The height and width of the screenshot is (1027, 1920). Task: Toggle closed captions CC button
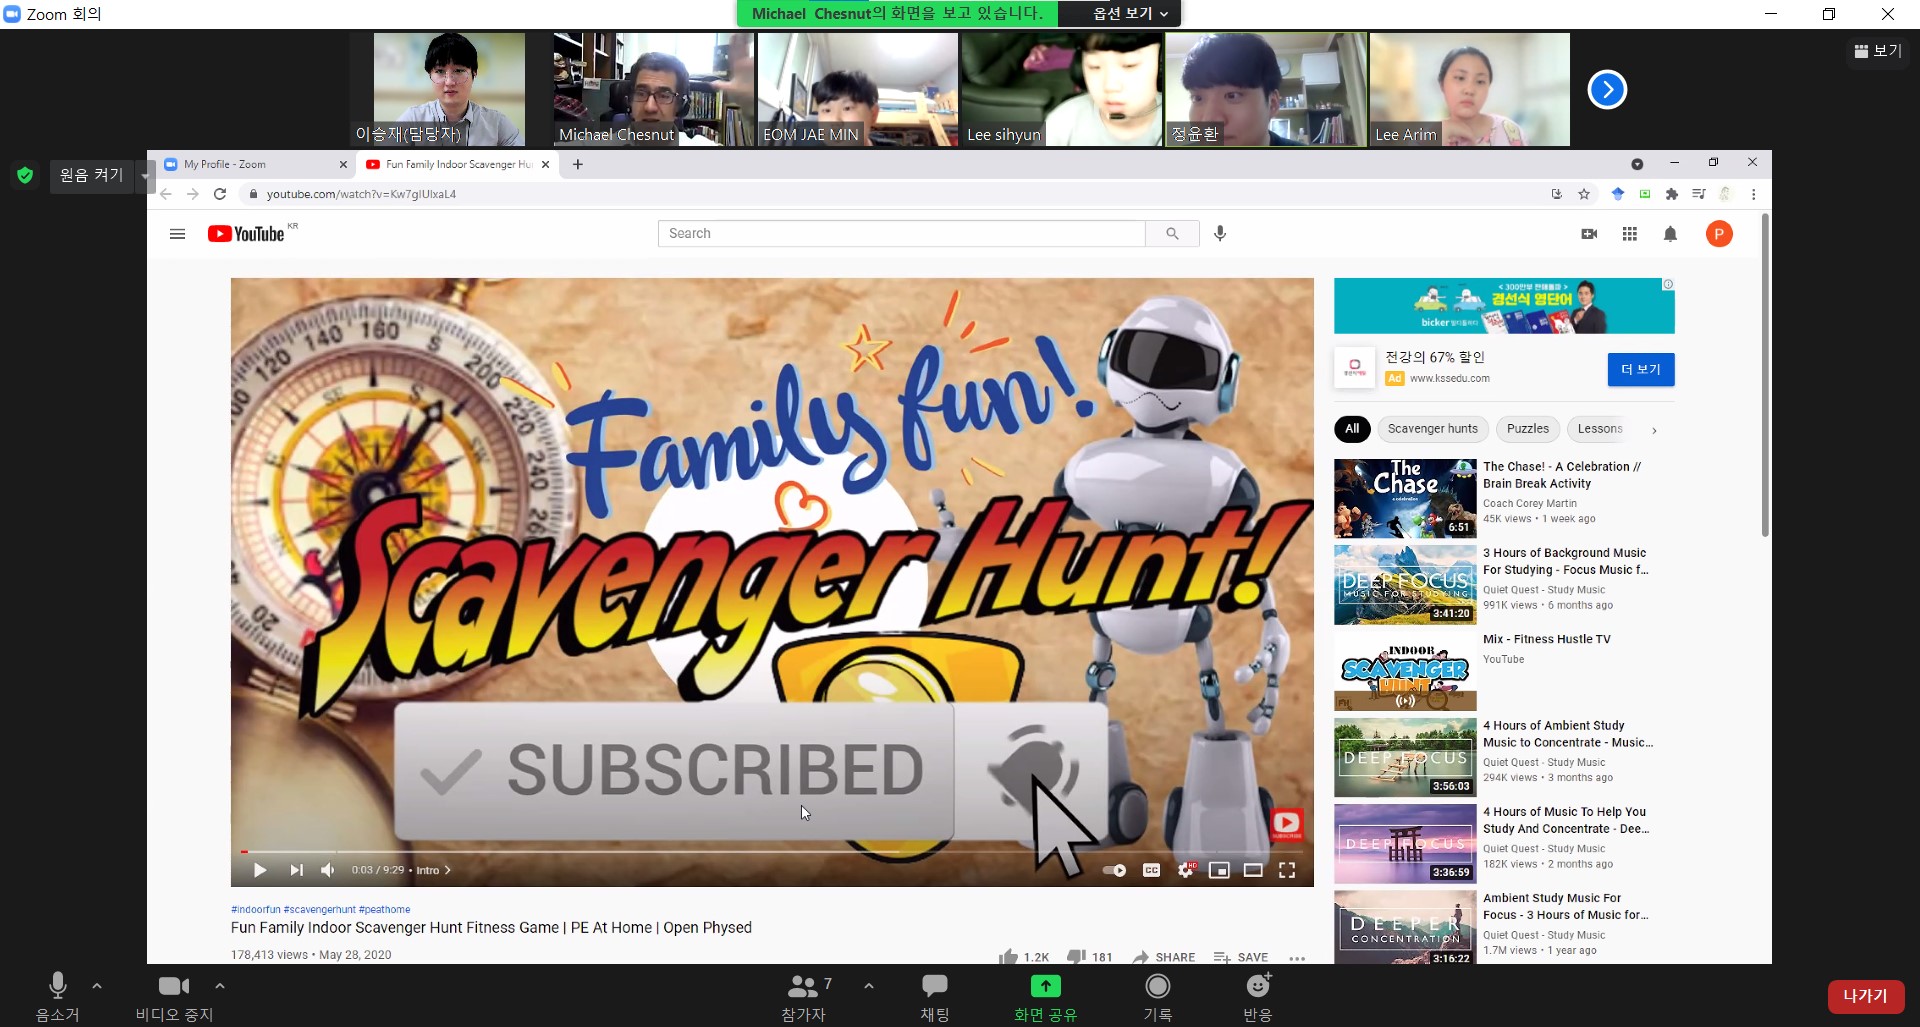(1151, 870)
